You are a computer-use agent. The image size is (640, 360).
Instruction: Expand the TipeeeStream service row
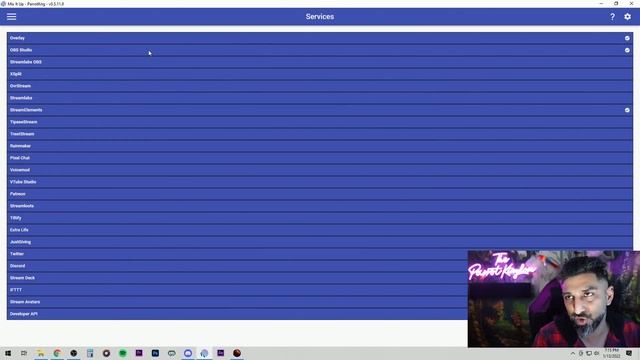320,122
